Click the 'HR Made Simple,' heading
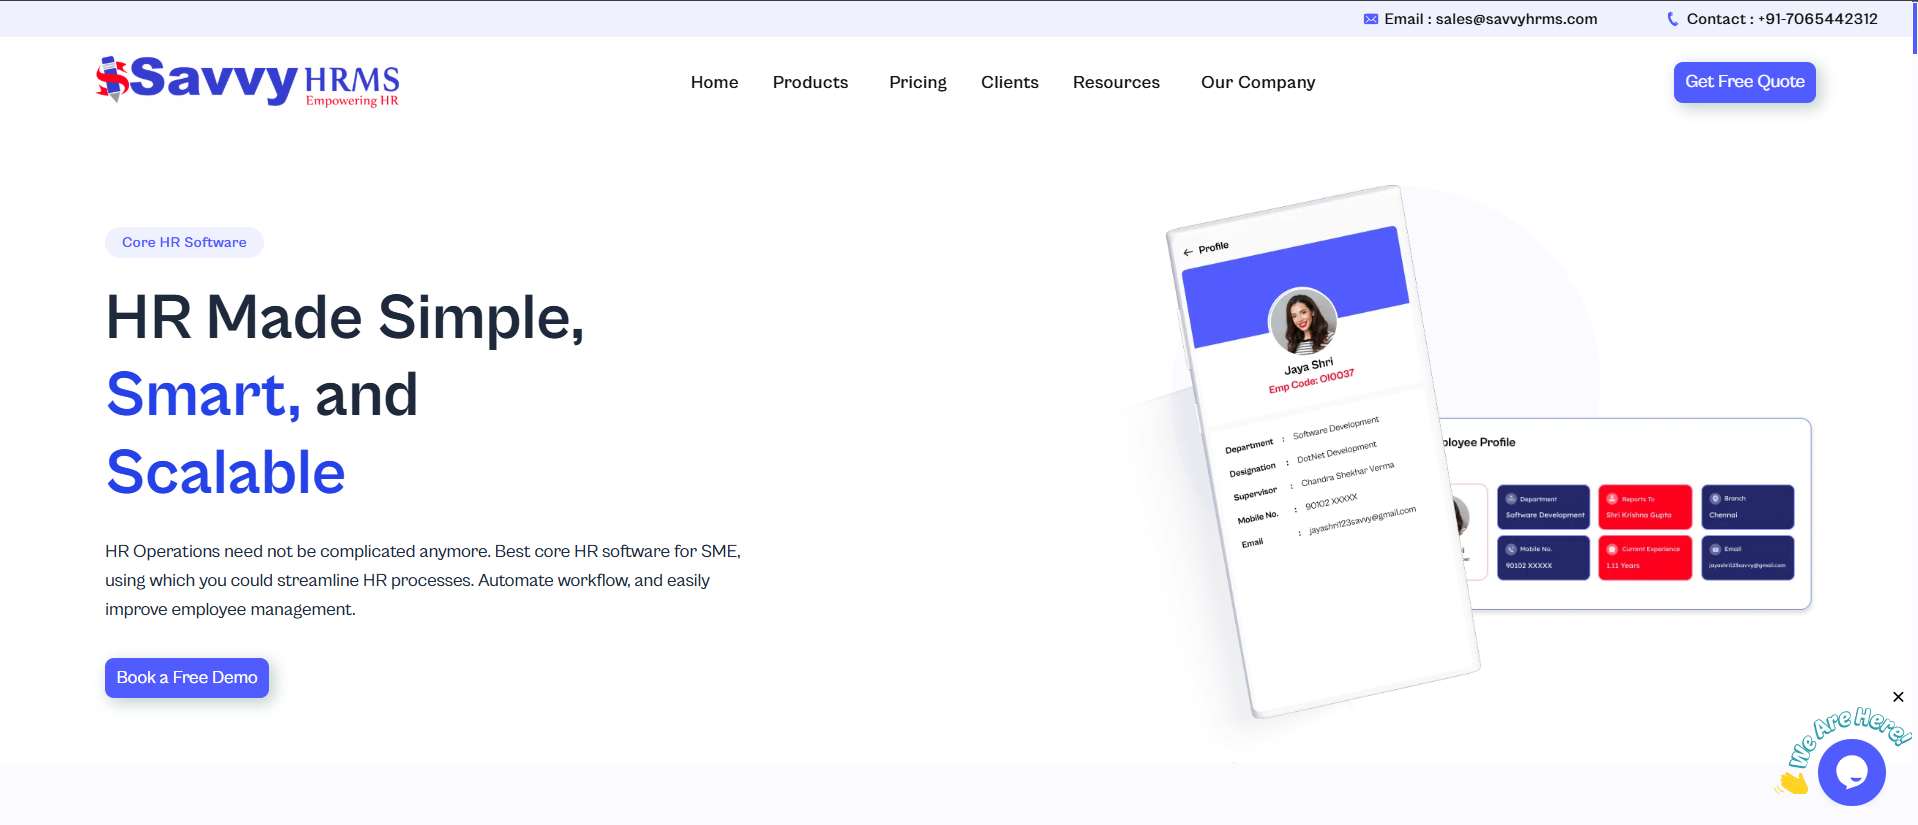This screenshot has width=1918, height=825. point(345,317)
